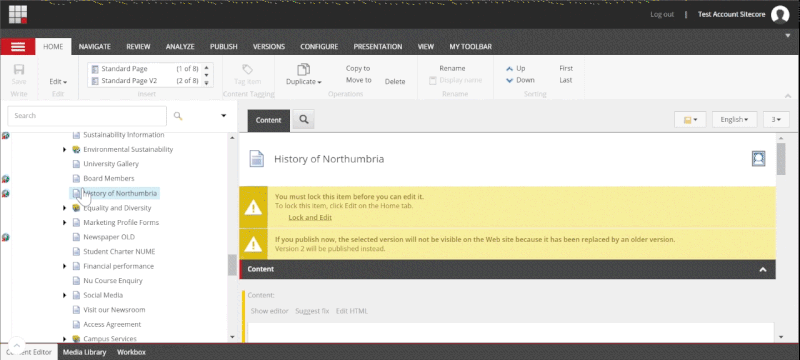Screen dimensions: 800x360
Task: Click Copy to in Operations
Action: [x=358, y=68]
